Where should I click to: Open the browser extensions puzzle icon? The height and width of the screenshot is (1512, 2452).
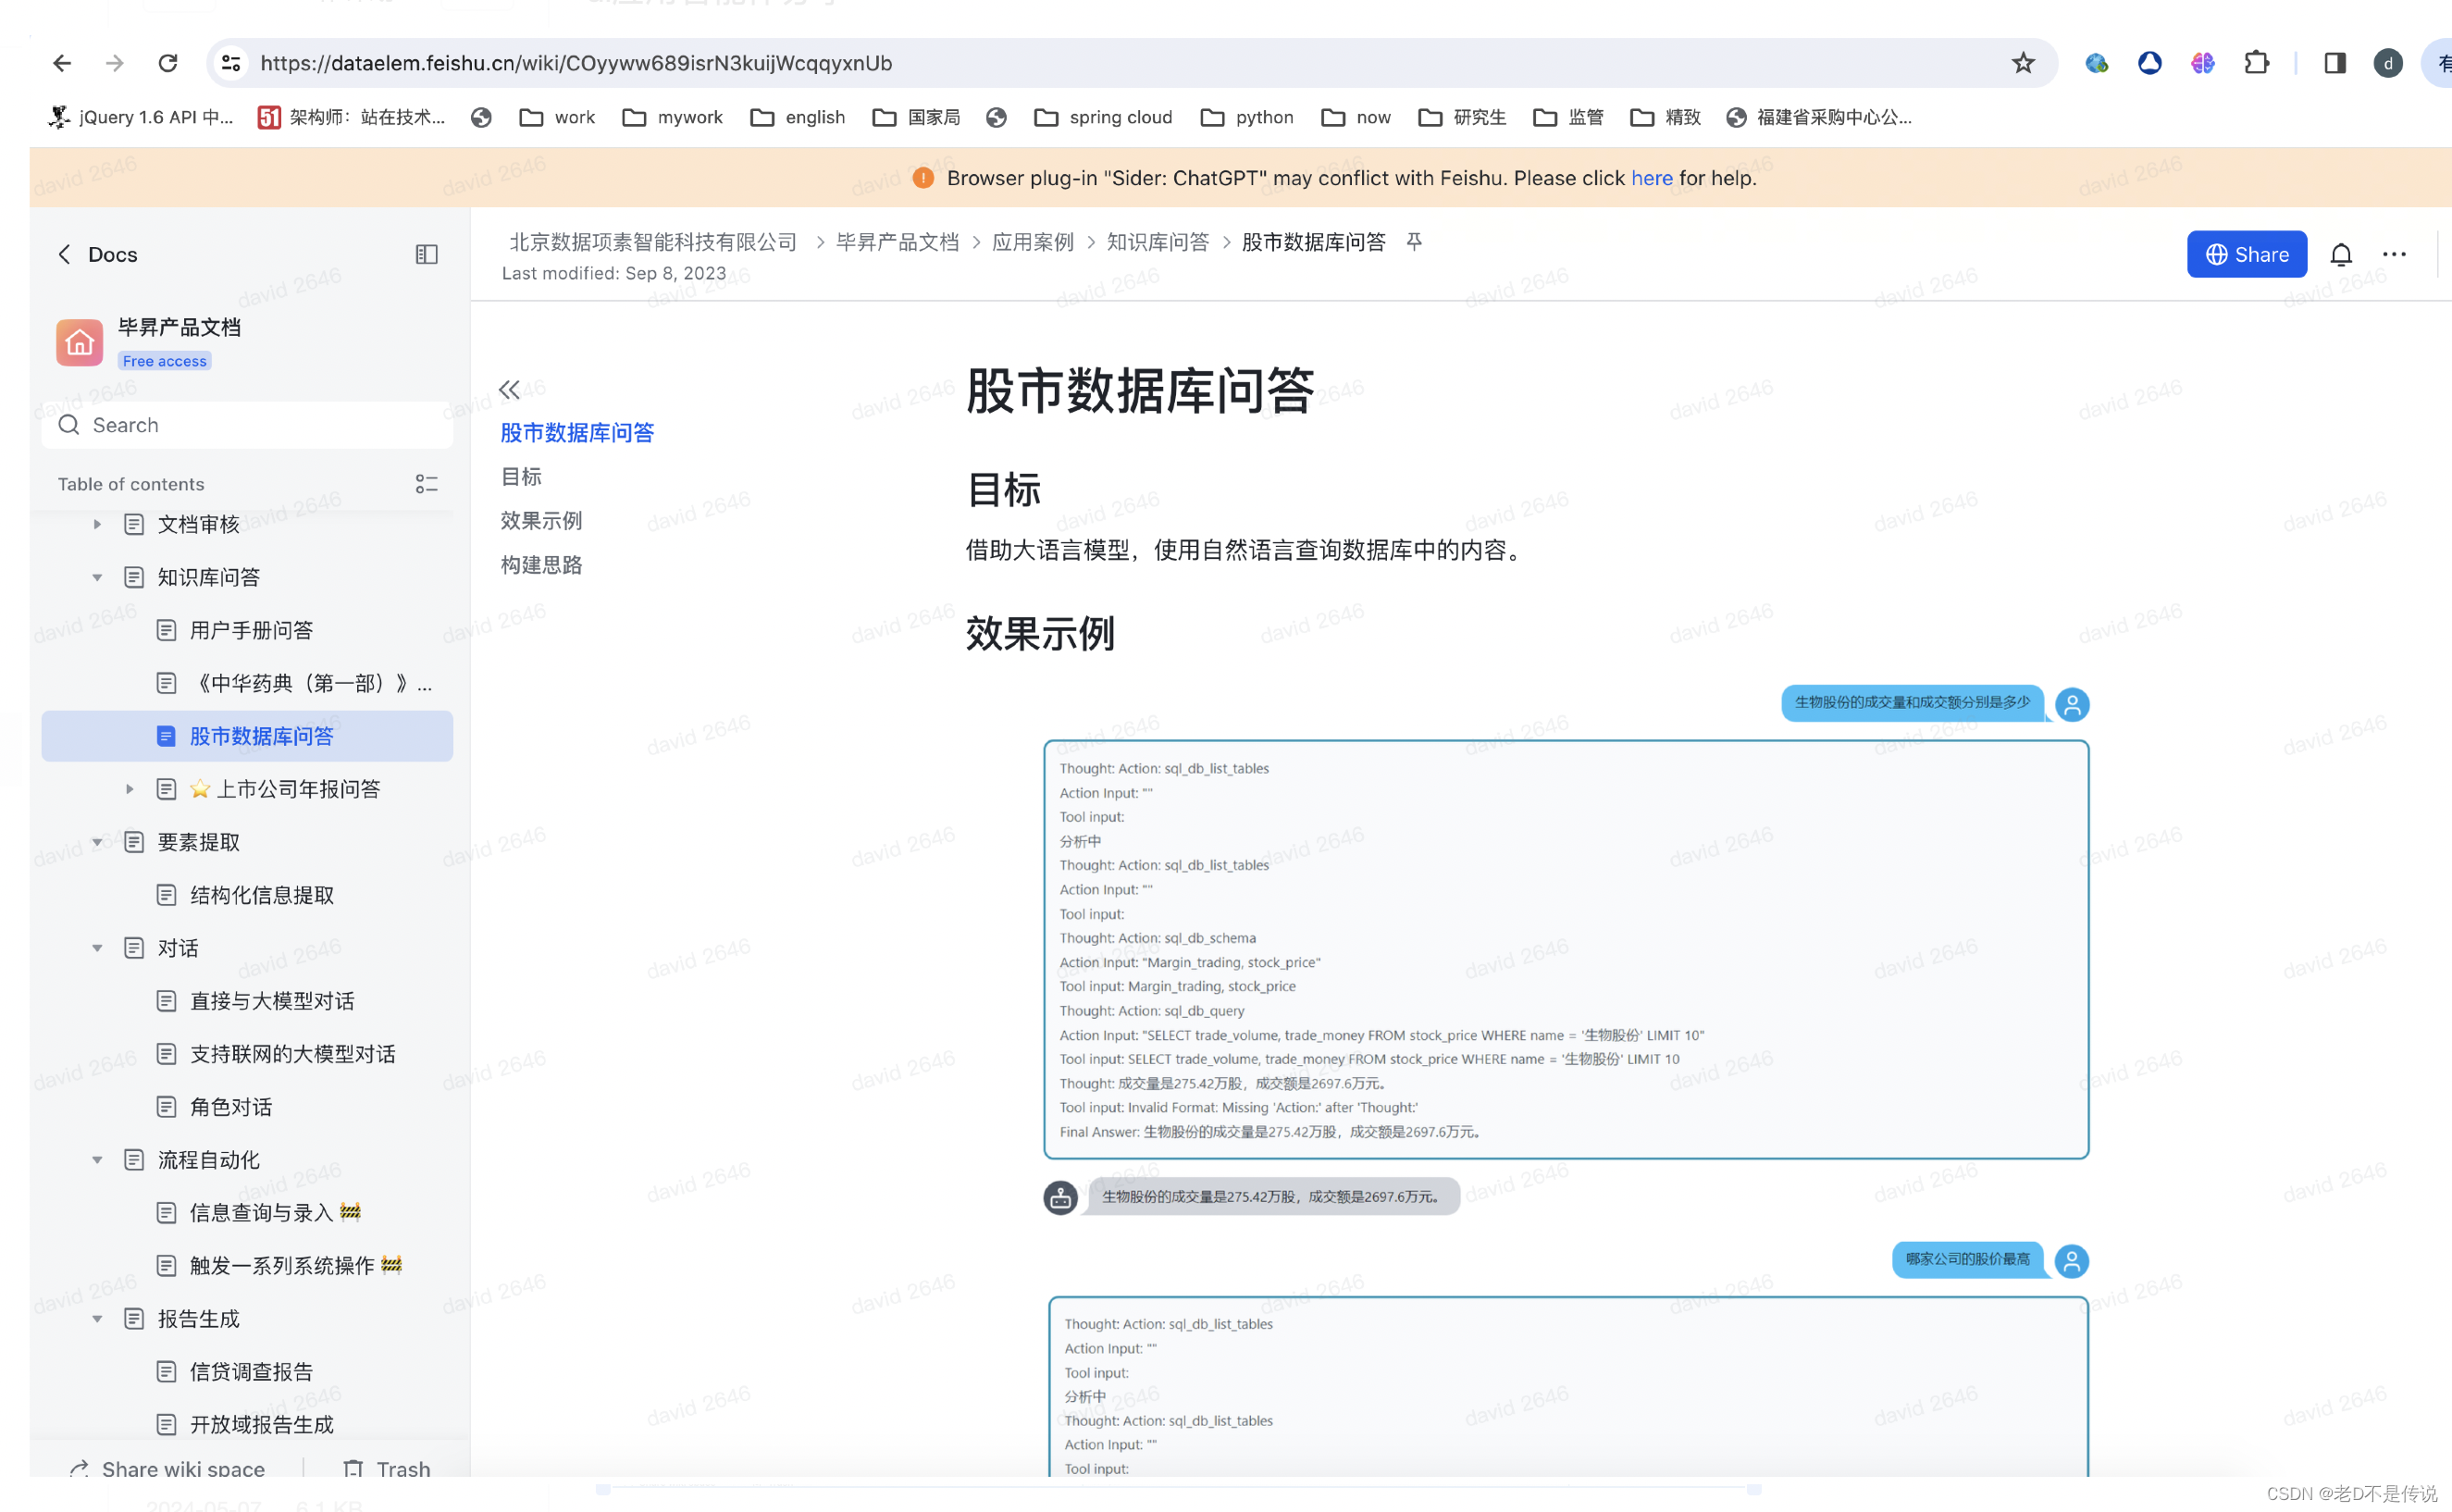(2256, 63)
